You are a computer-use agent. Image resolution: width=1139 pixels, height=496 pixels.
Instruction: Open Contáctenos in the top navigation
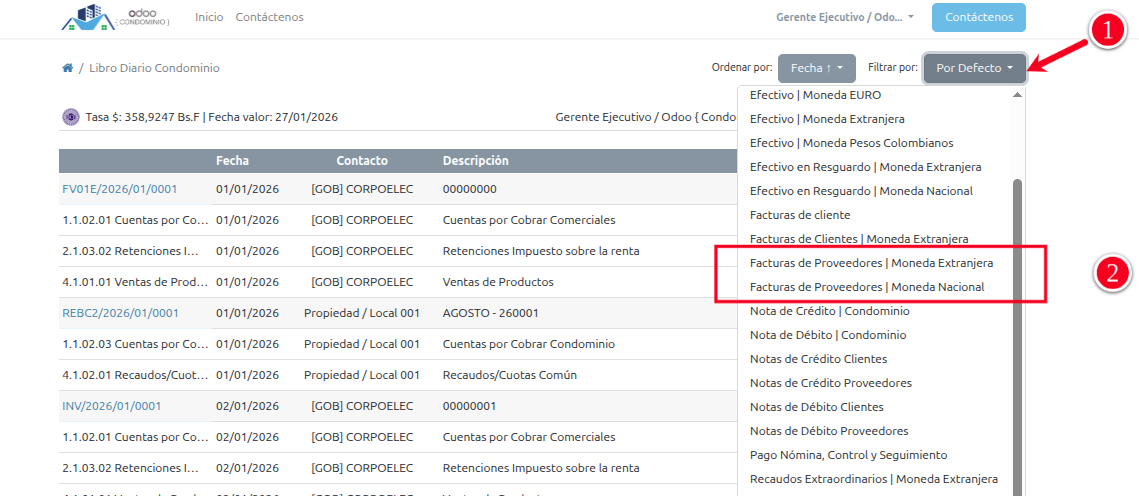(x=269, y=17)
